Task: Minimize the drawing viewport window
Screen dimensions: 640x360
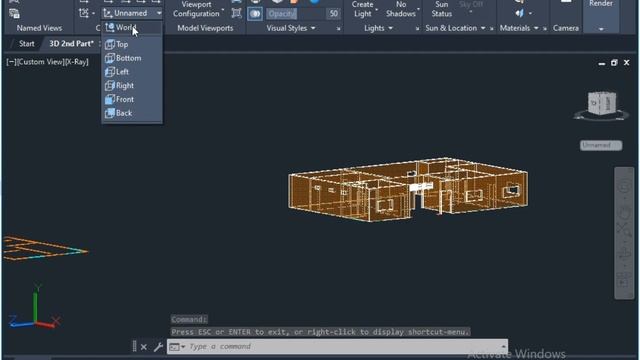Action: 602,63
